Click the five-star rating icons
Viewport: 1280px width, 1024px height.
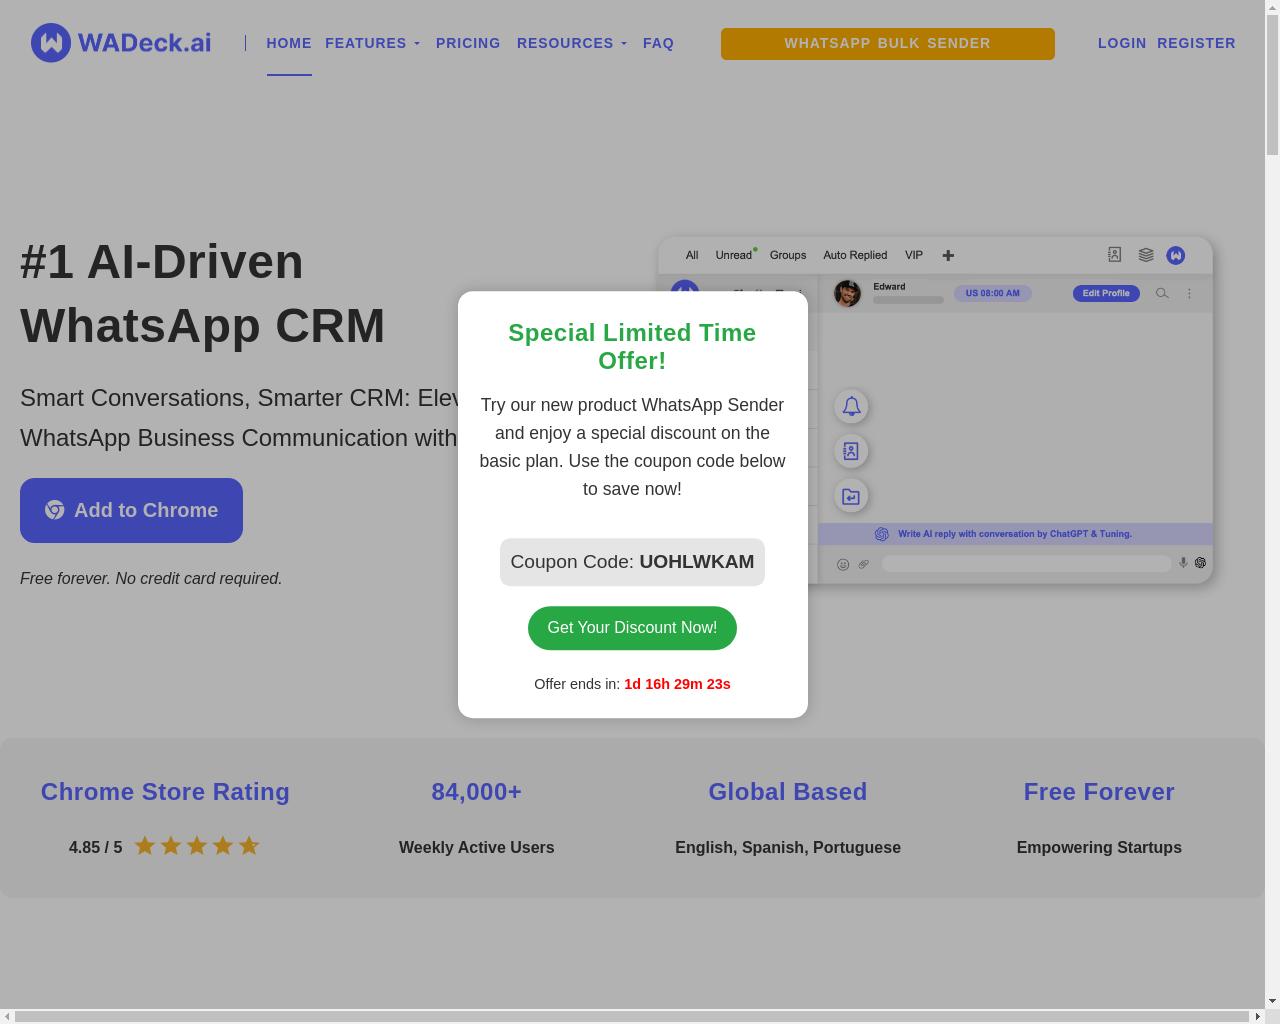pyautogui.click(x=197, y=846)
